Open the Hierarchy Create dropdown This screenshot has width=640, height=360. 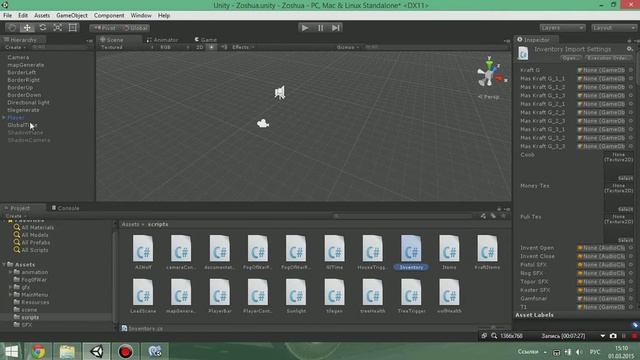[15, 47]
